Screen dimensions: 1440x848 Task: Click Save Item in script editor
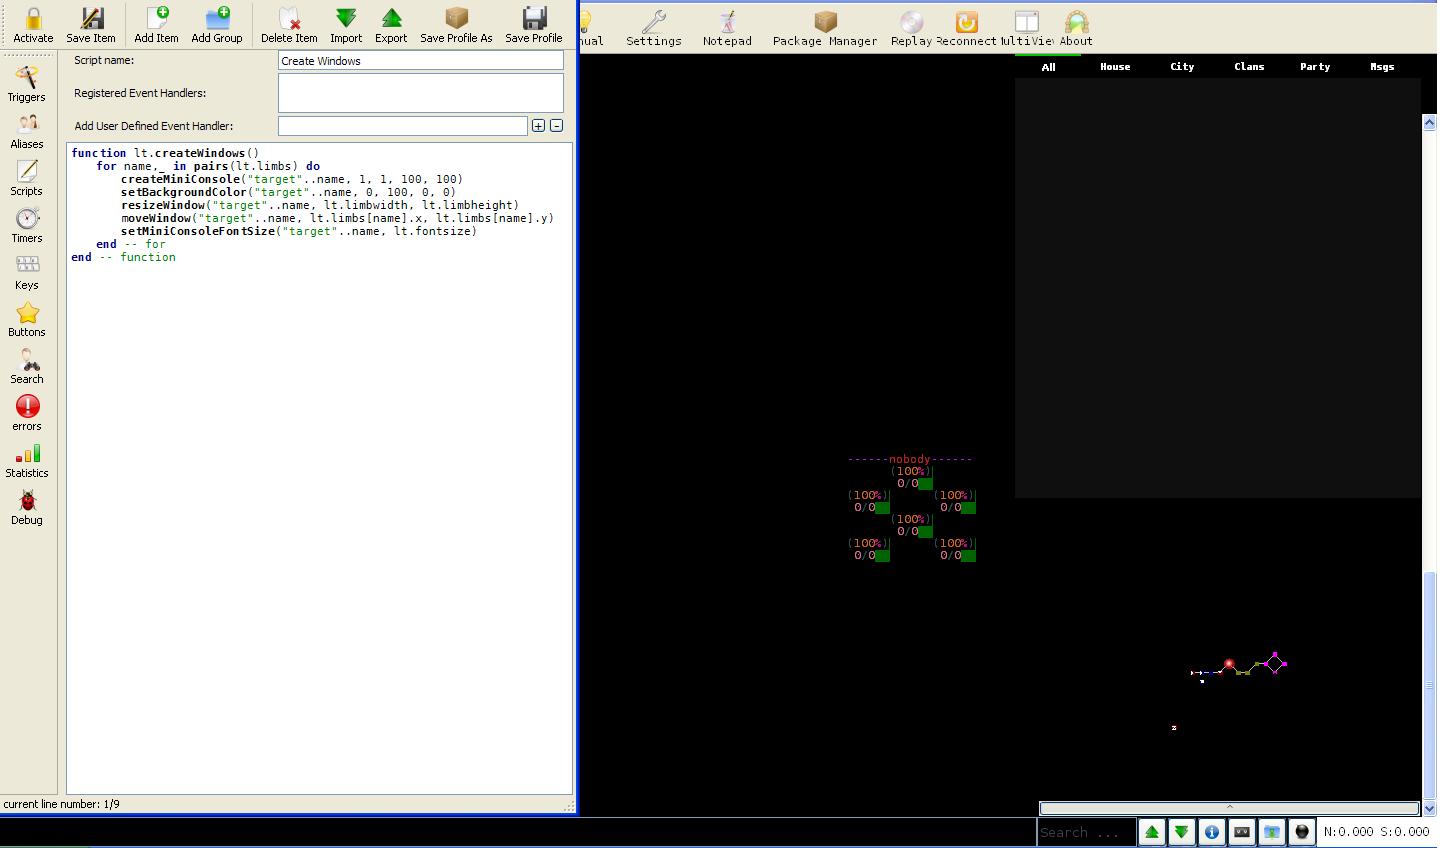pos(91,24)
